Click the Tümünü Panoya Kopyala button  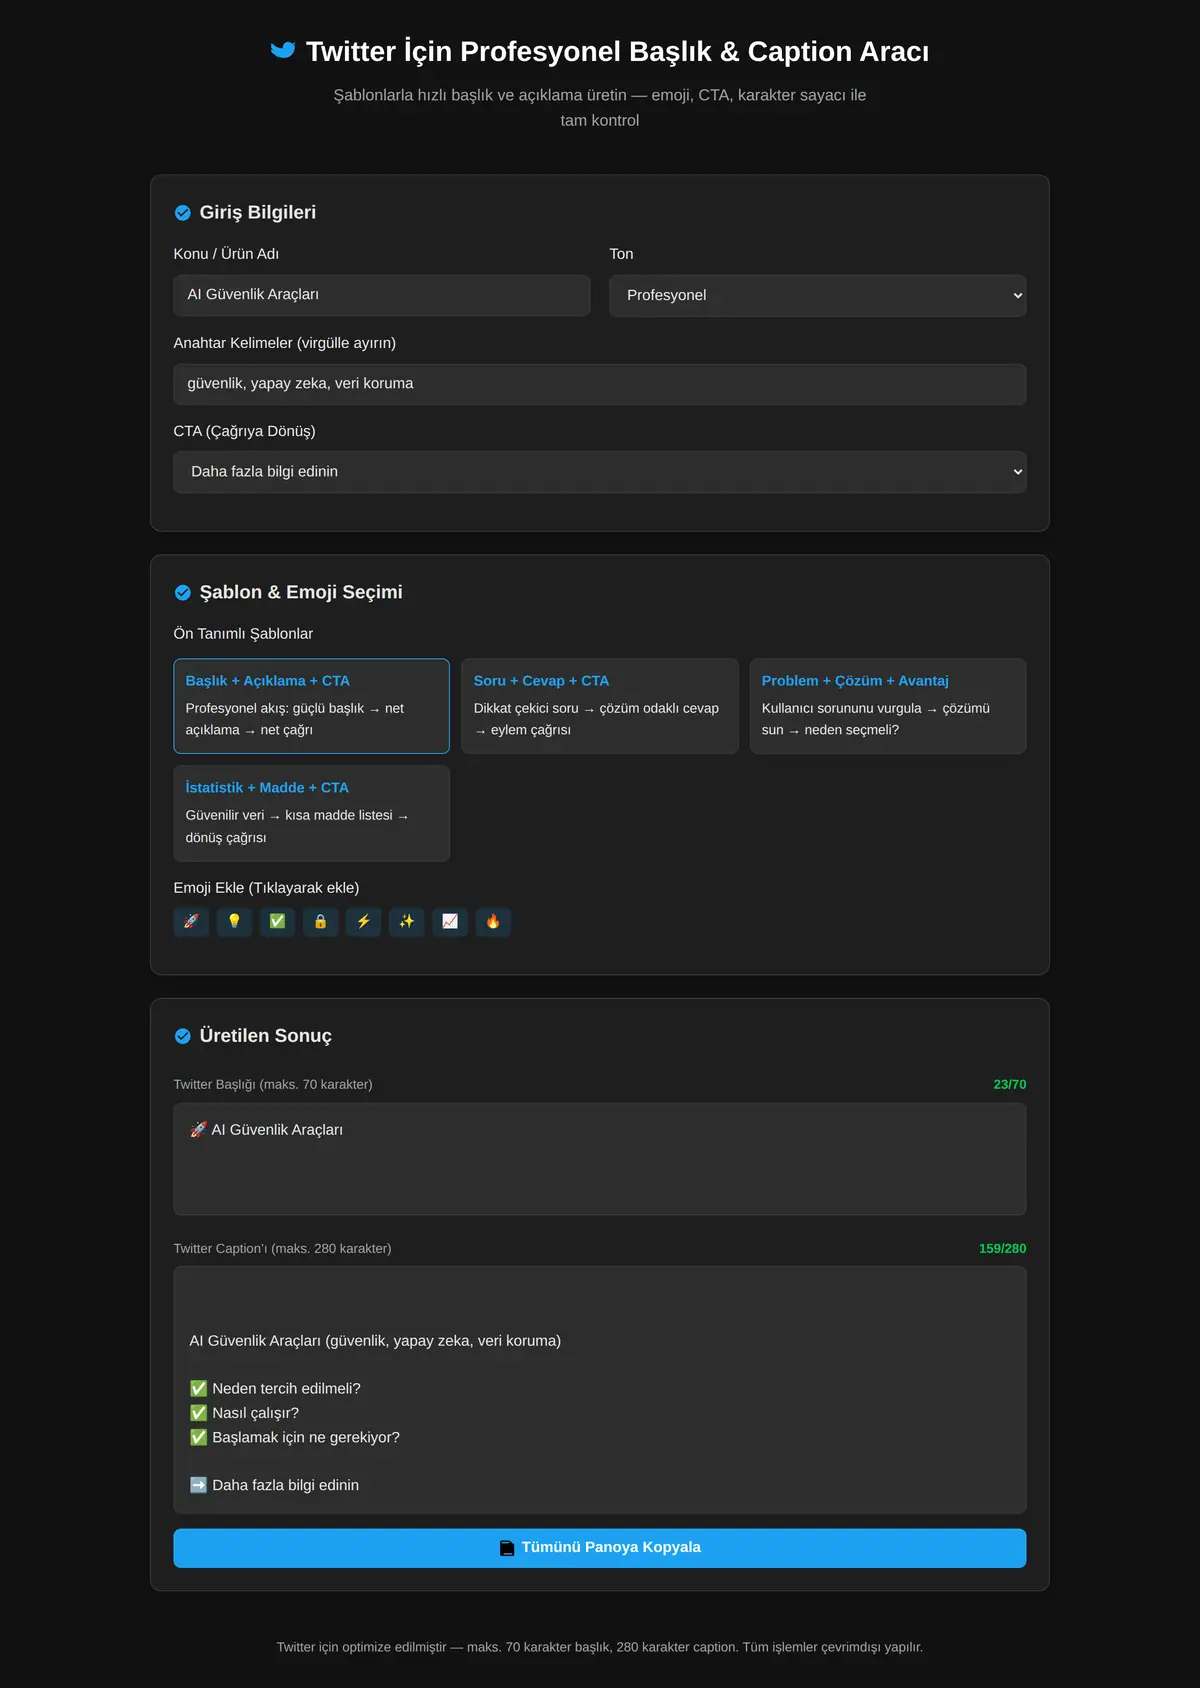[600, 1548]
